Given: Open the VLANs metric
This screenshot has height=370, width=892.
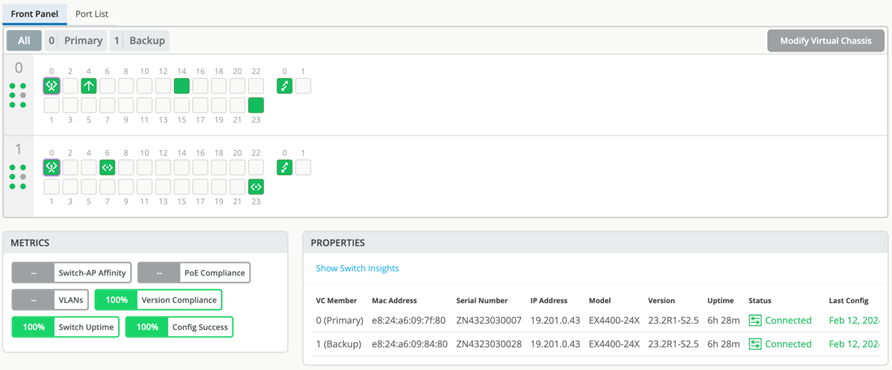Looking at the screenshot, I should tap(51, 300).
